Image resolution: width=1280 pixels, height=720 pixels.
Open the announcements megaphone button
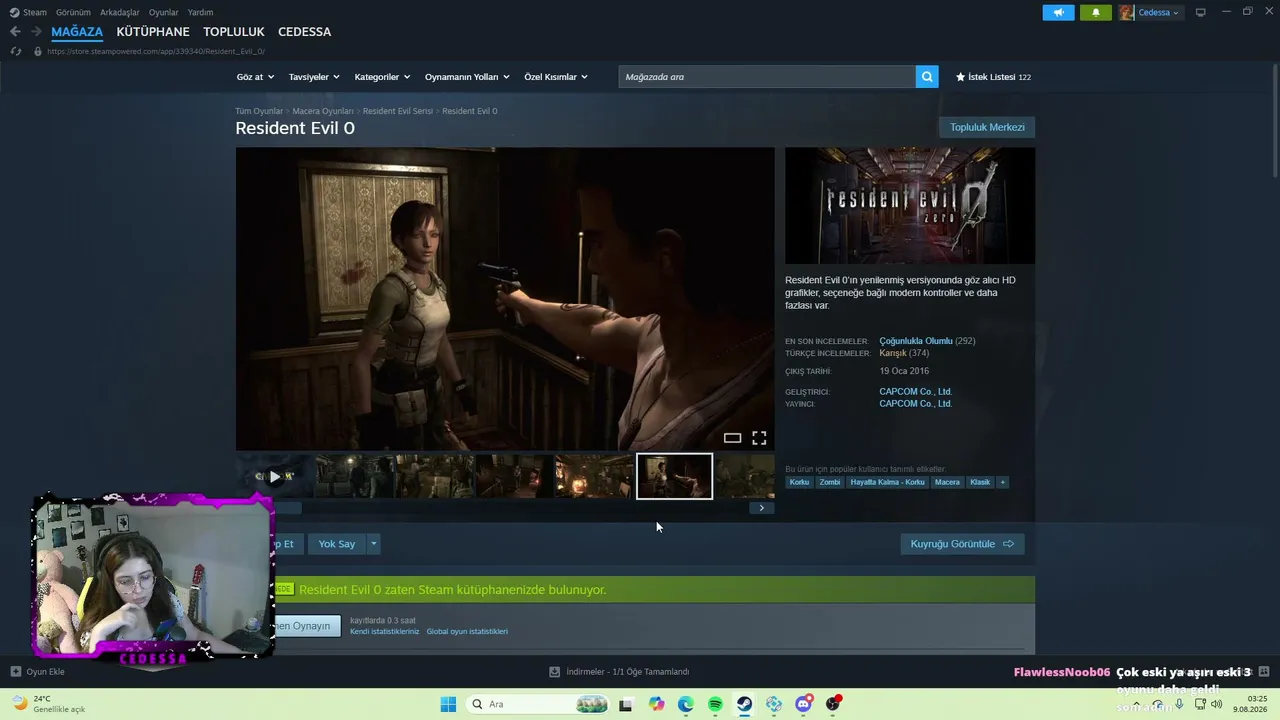click(1058, 13)
